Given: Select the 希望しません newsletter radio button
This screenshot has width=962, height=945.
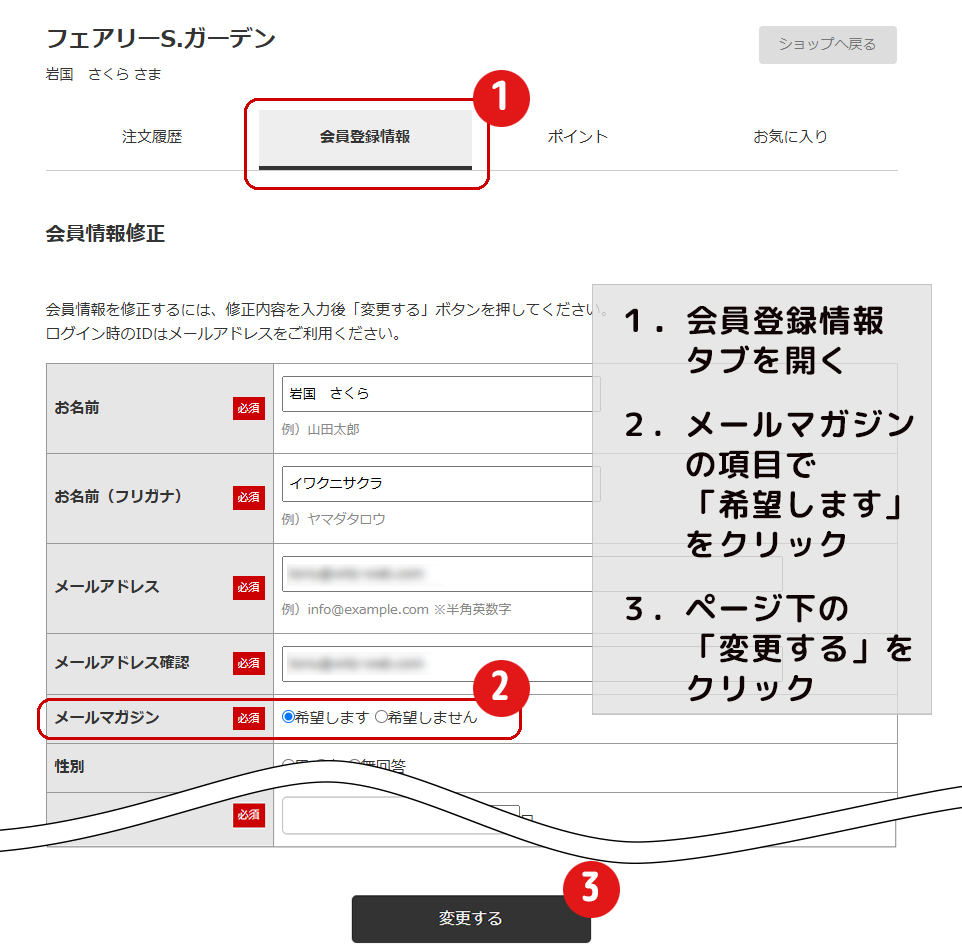Looking at the screenshot, I should pos(381,717).
